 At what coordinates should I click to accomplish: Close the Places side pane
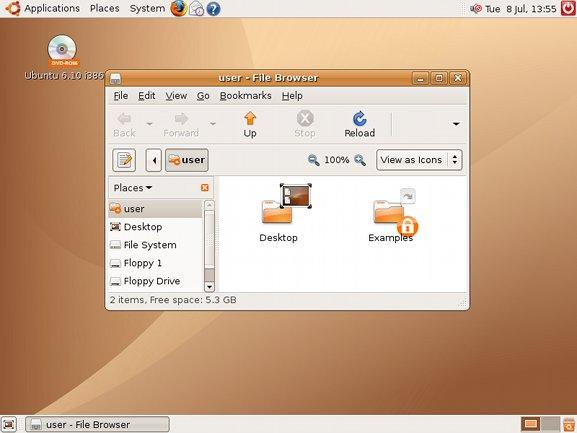pyautogui.click(x=205, y=188)
